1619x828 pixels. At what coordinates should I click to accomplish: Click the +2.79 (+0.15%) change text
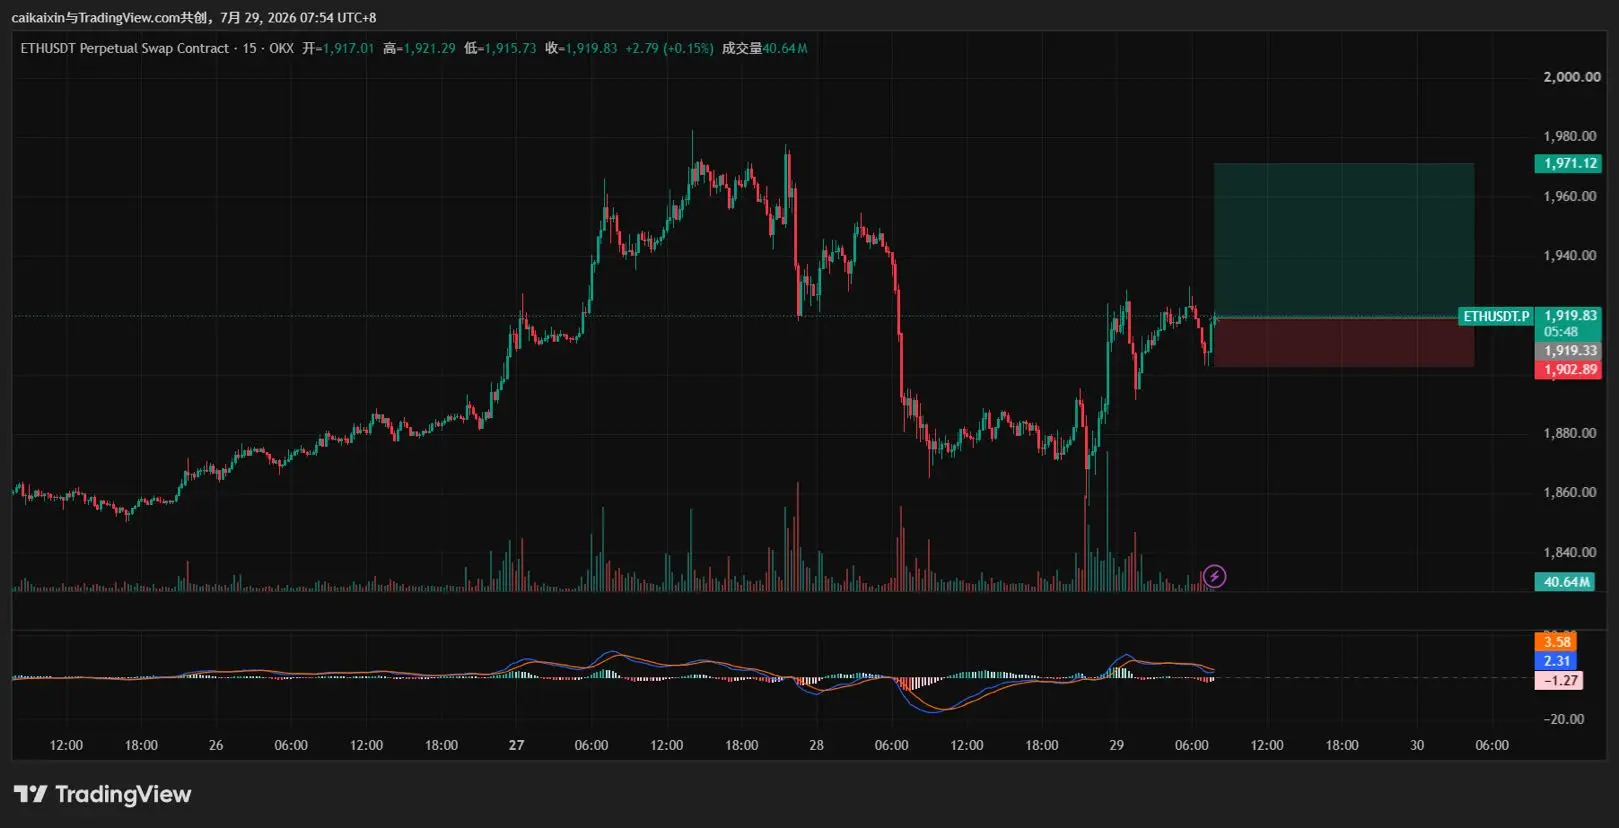coord(669,48)
